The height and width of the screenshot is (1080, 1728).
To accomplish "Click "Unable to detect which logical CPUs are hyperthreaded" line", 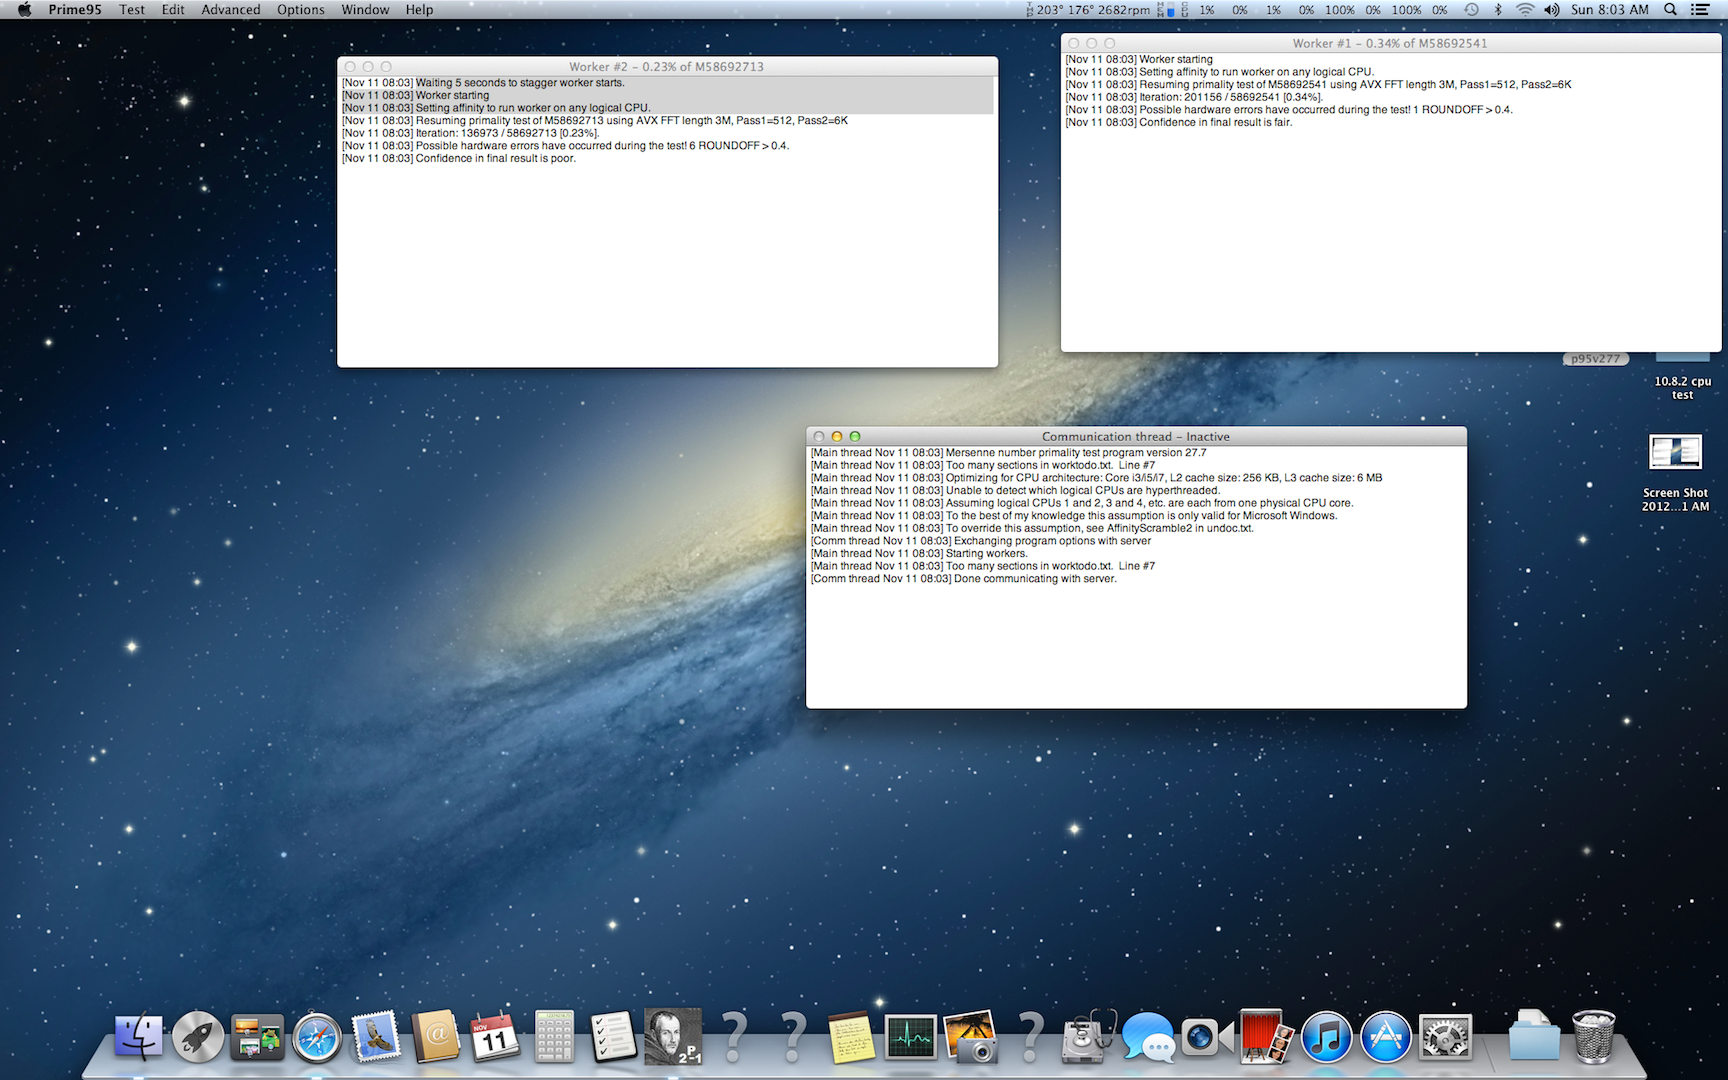I will pos(1016,491).
